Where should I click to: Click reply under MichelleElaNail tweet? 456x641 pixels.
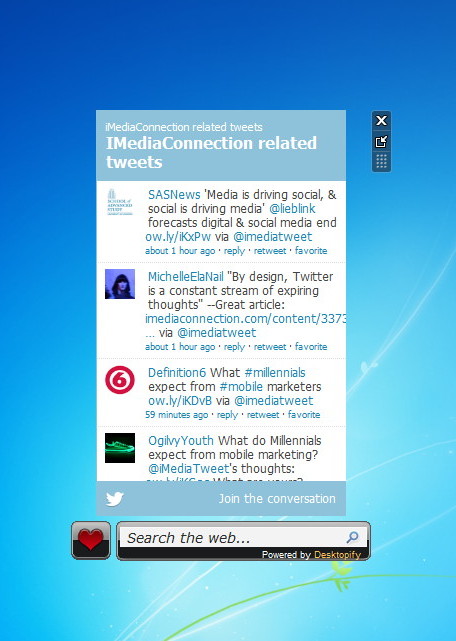pos(234,347)
